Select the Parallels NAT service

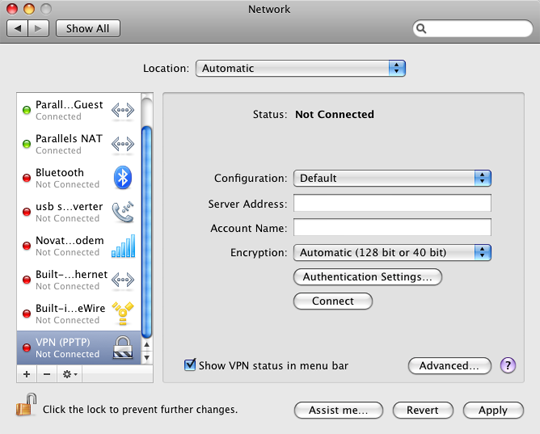79,144
